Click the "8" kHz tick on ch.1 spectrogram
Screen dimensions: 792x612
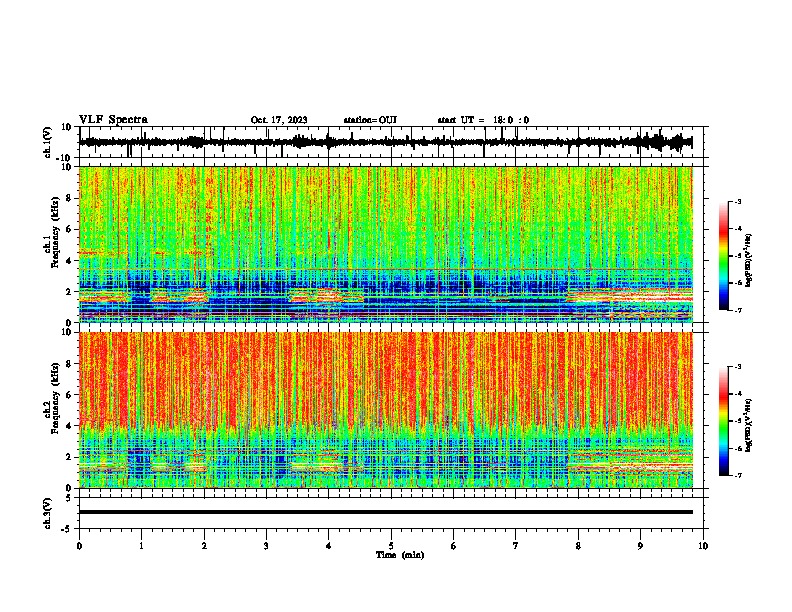click(x=70, y=198)
